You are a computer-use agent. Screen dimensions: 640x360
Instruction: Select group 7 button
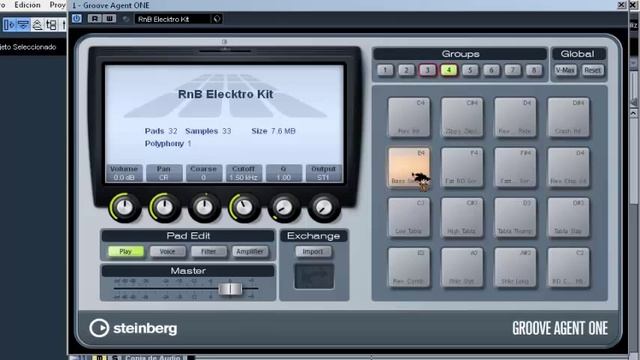coord(512,70)
